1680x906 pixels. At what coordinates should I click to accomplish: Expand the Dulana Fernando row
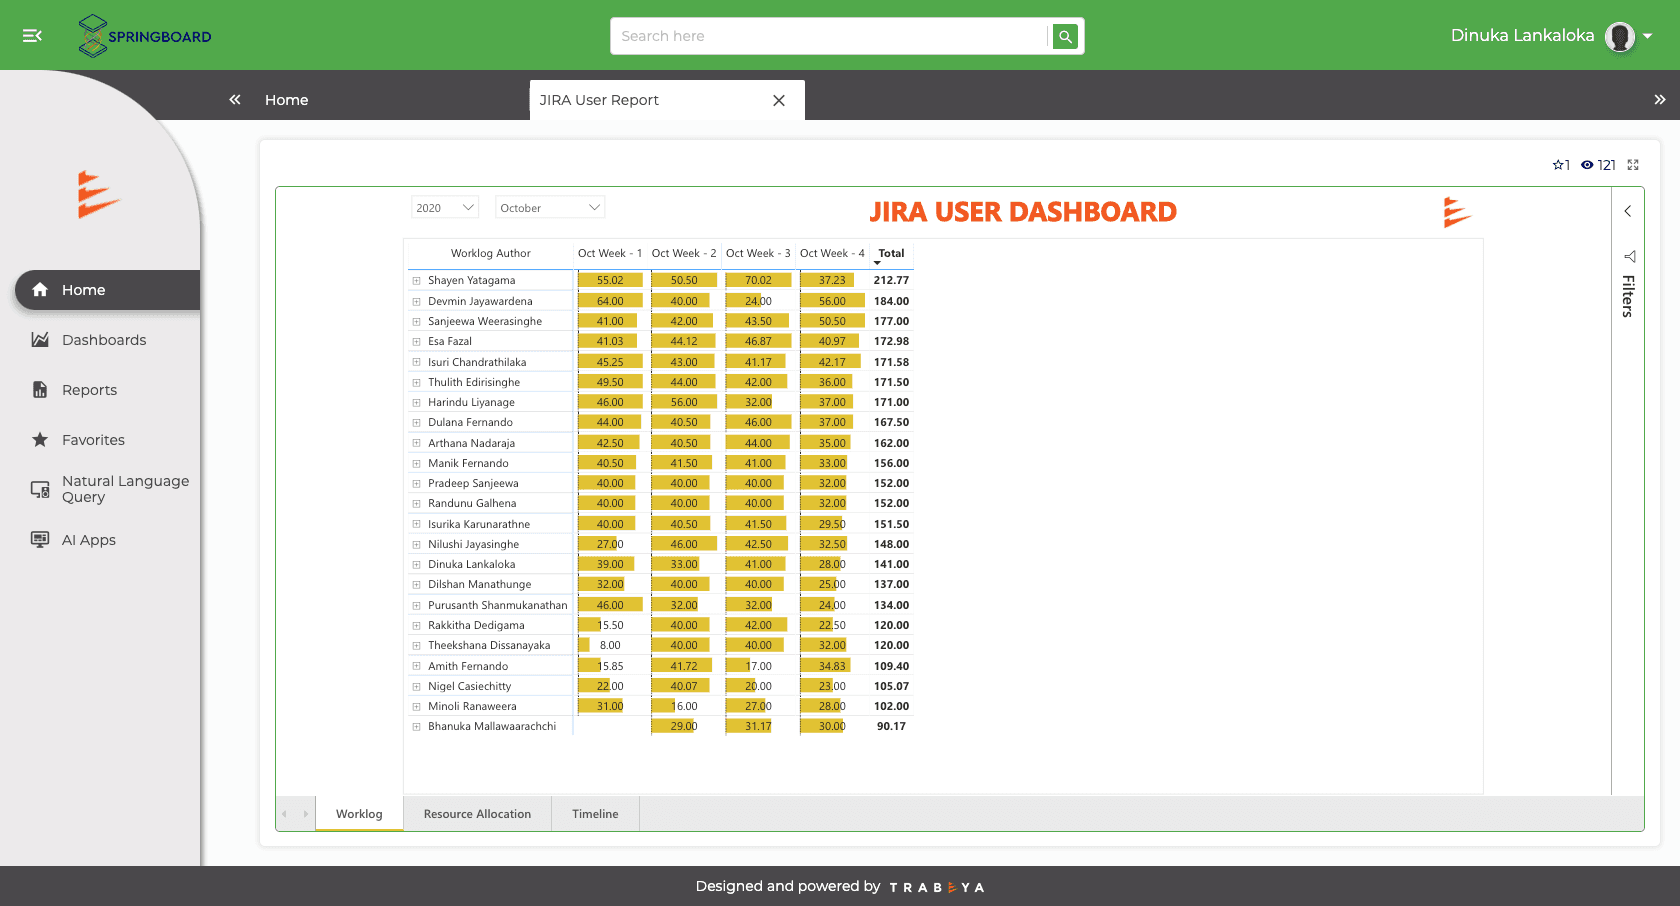pyautogui.click(x=416, y=423)
